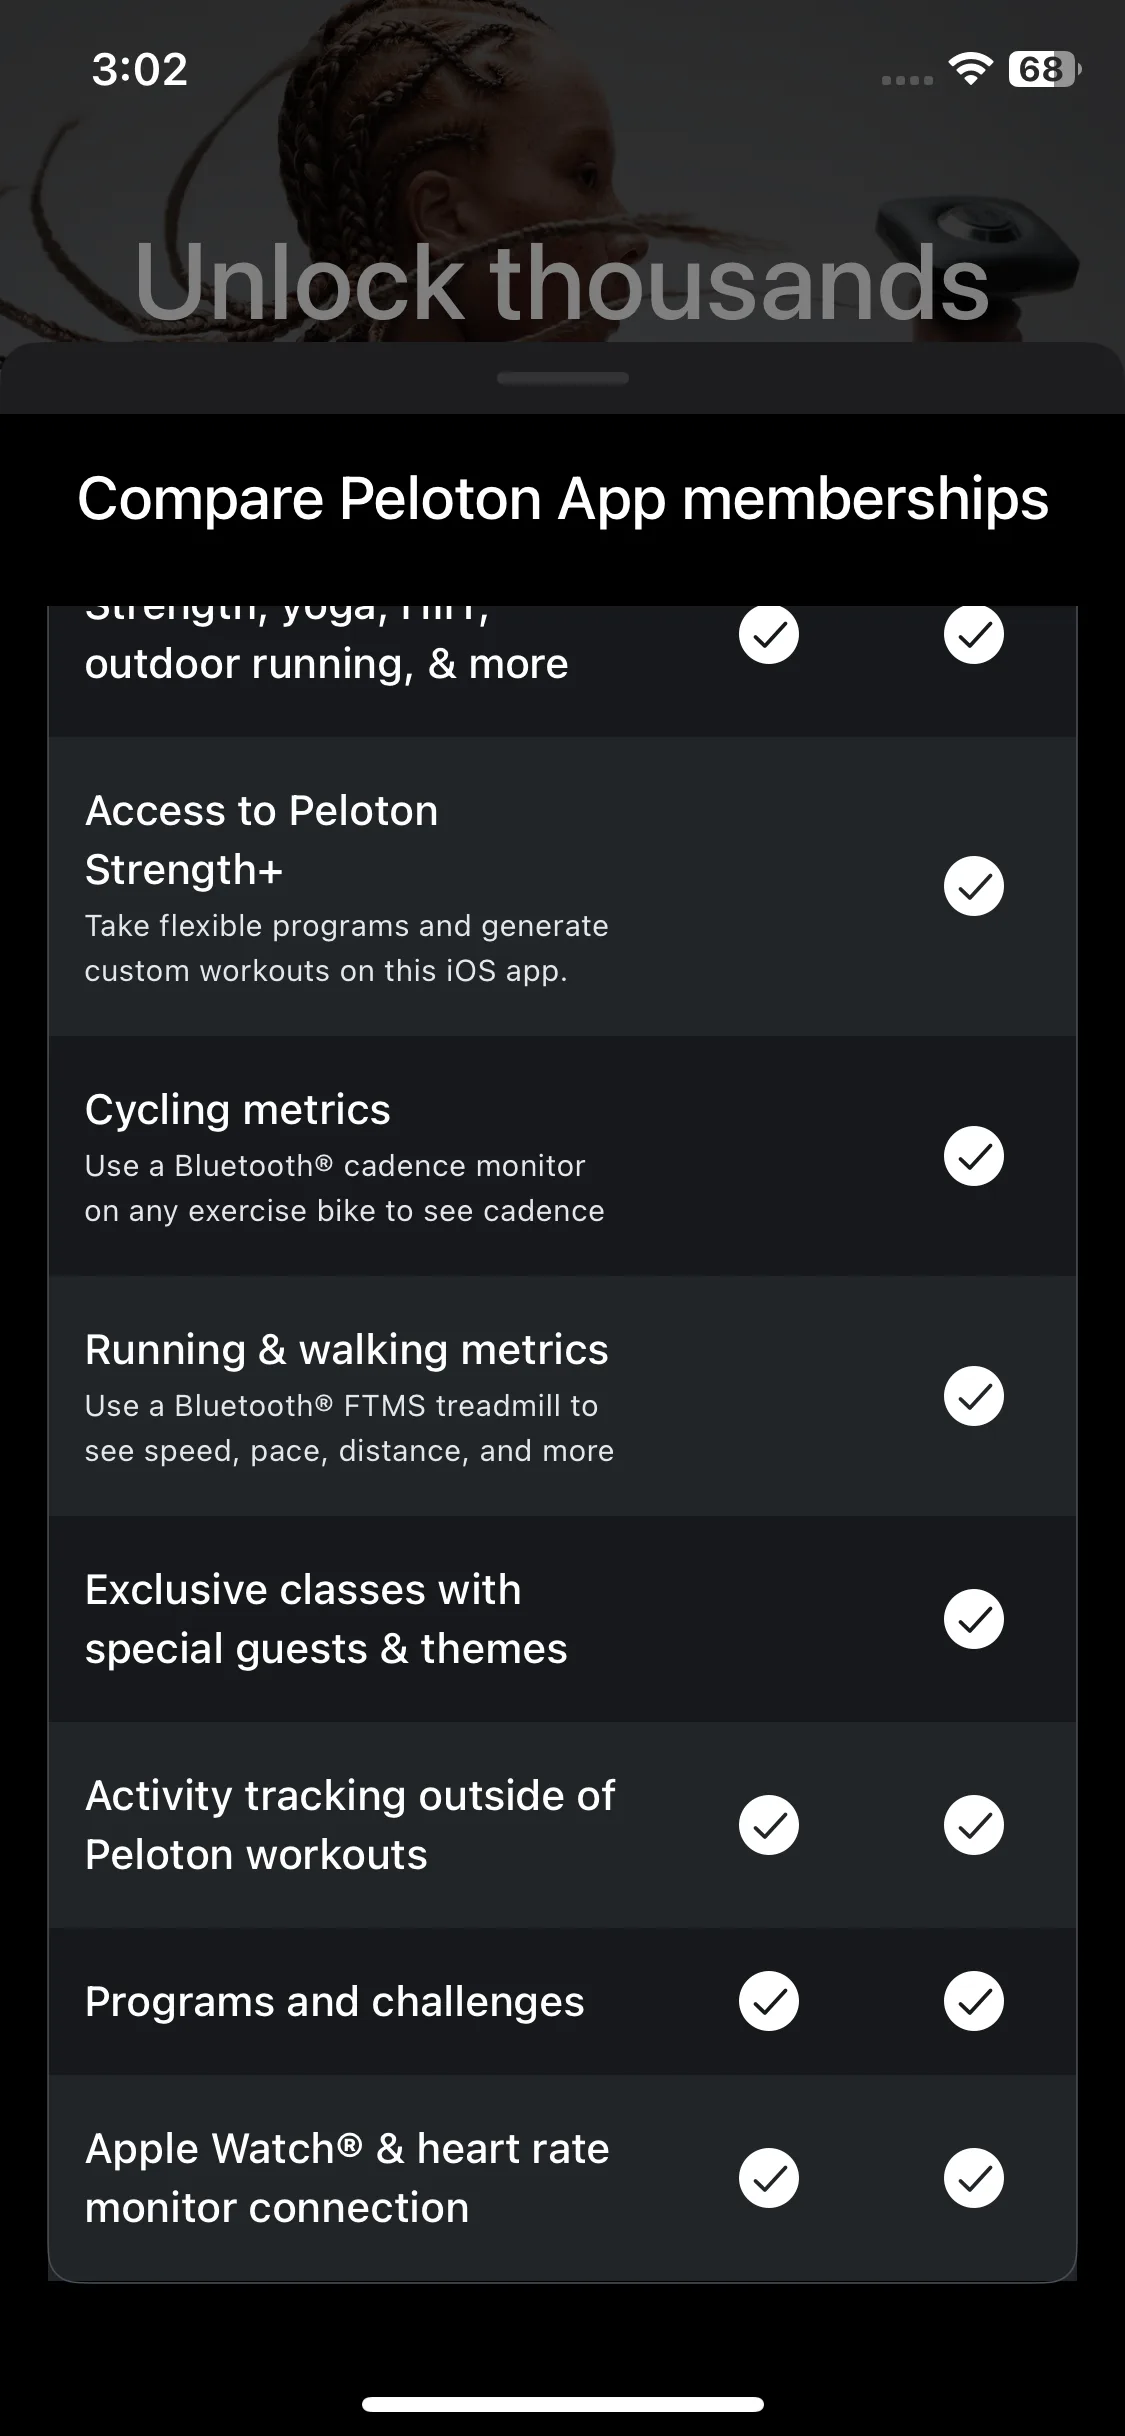The width and height of the screenshot is (1125, 2436).
Task: Tap the checkmark for Access to Peloton Strength+
Action: coord(973,886)
